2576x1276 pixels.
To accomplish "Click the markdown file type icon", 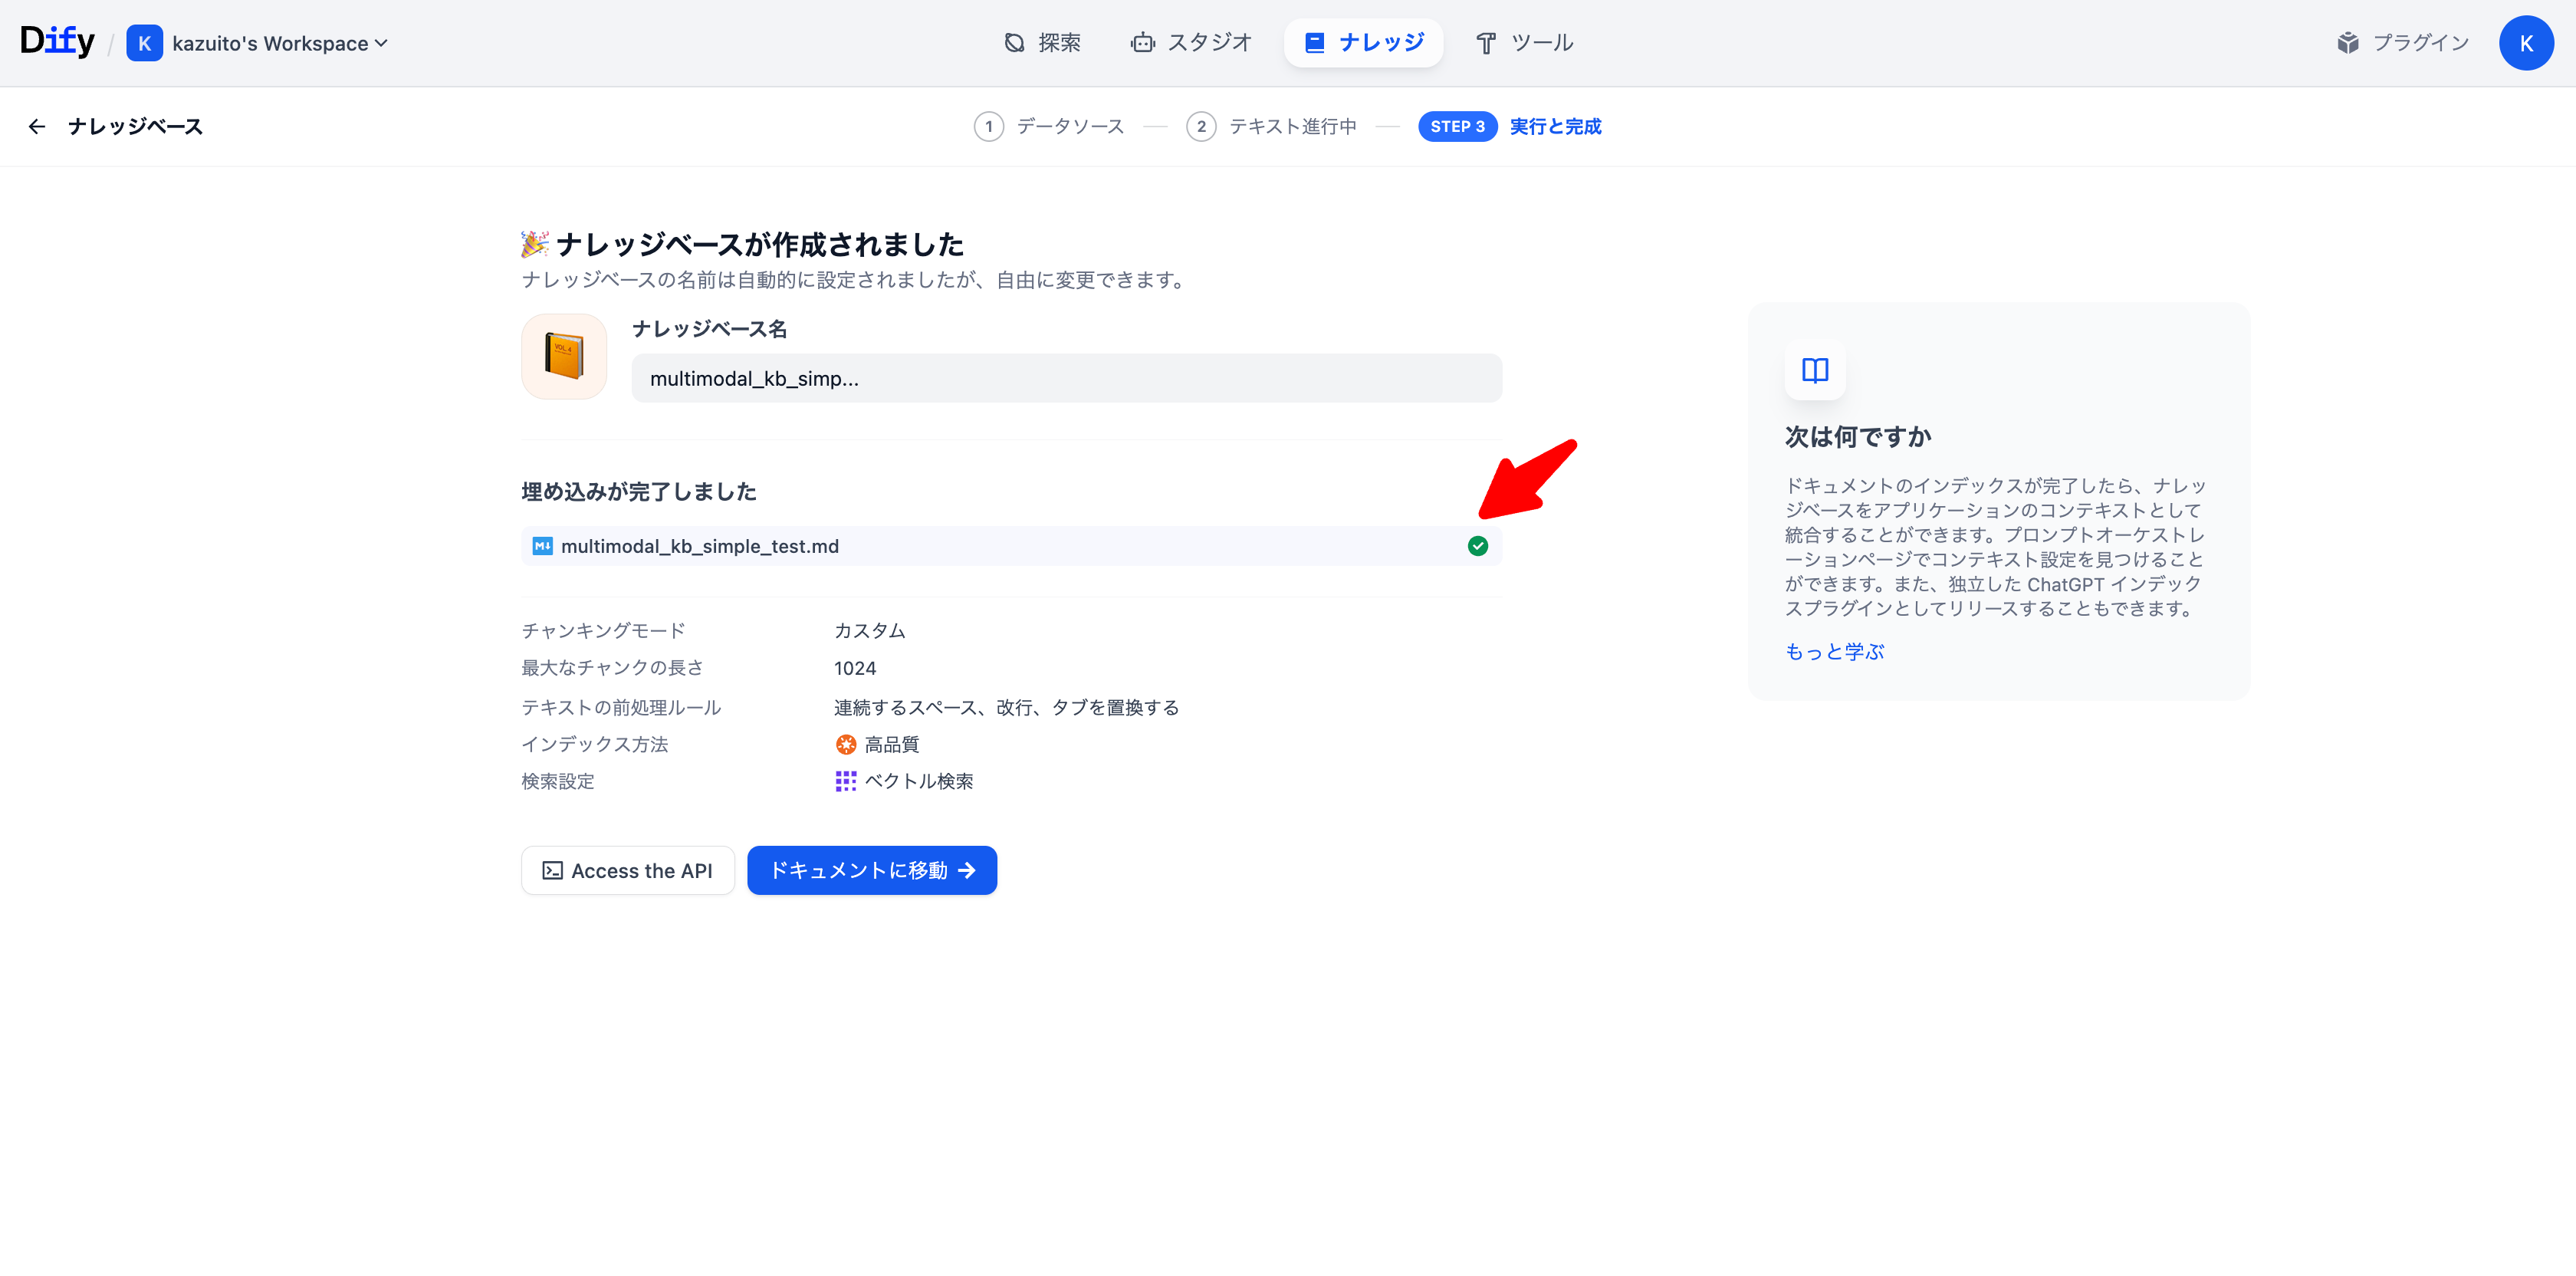I will click(x=542, y=546).
